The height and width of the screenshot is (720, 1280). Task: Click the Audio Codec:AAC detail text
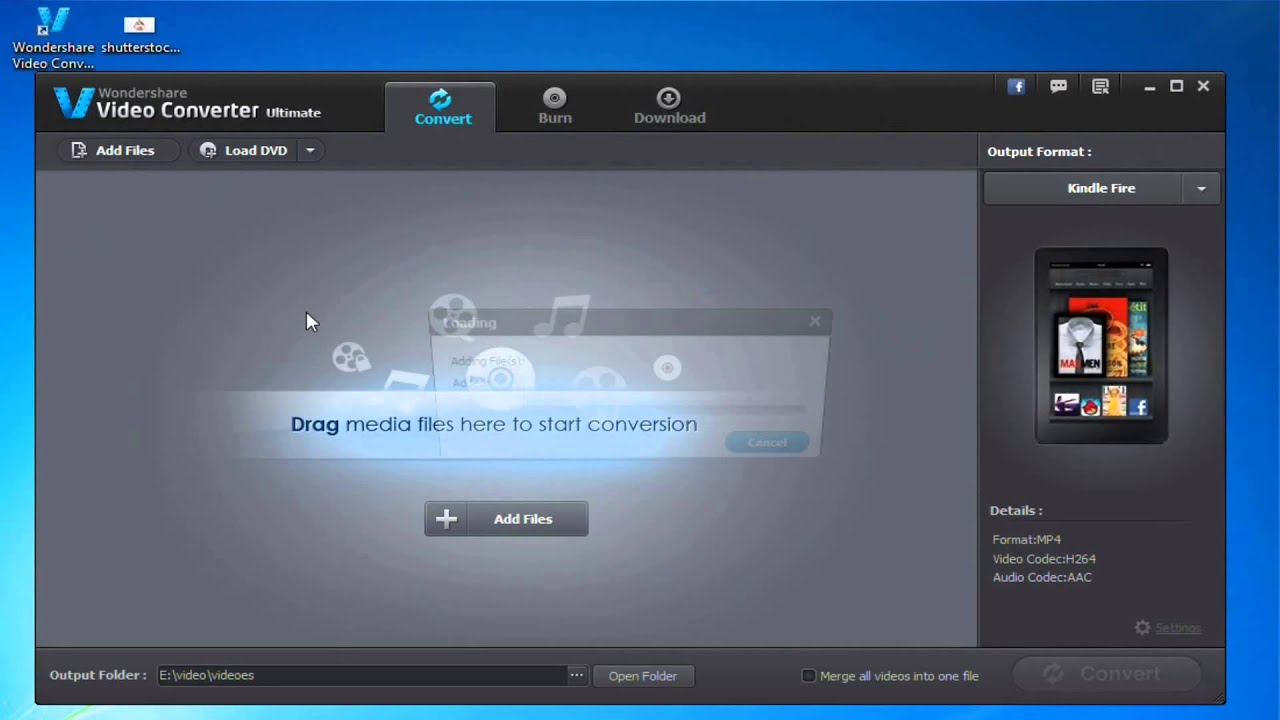pyautogui.click(x=1042, y=577)
